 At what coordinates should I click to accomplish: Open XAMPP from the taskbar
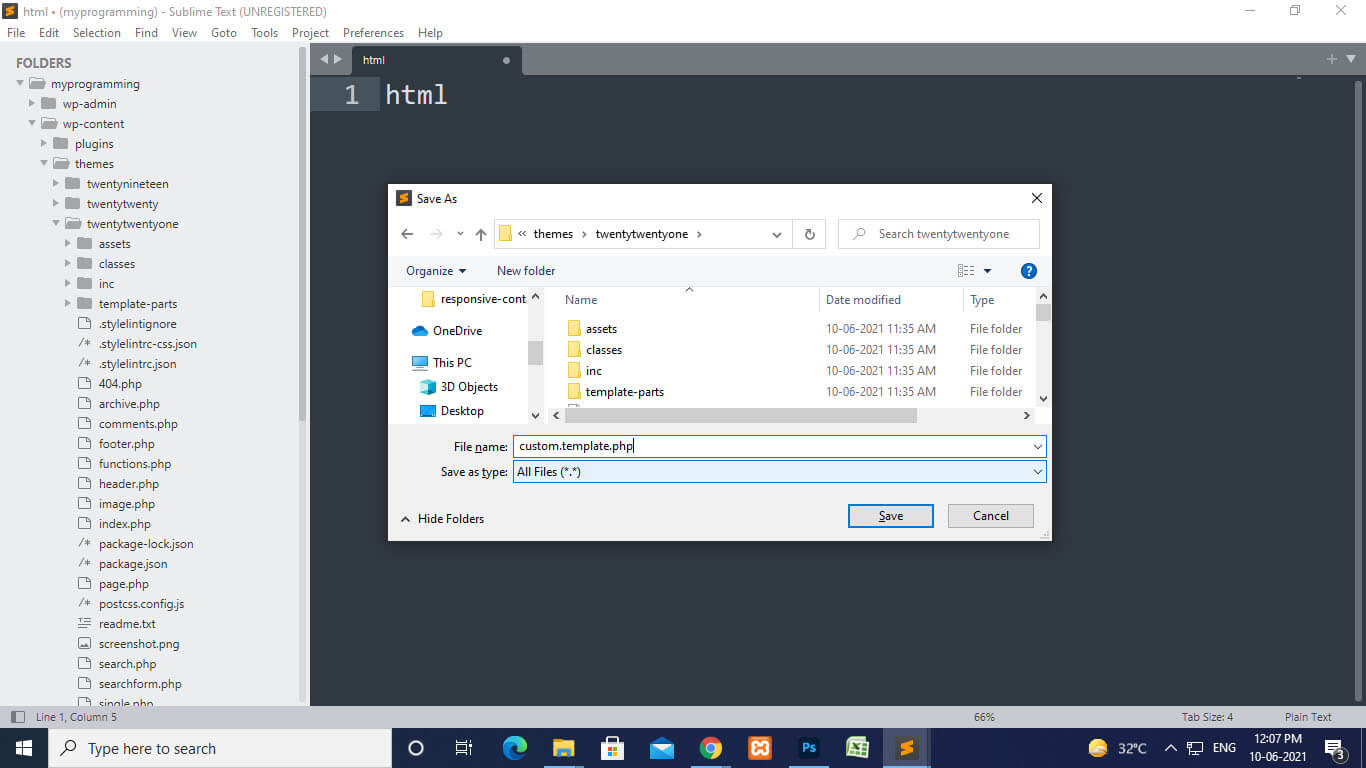coord(760,748)
